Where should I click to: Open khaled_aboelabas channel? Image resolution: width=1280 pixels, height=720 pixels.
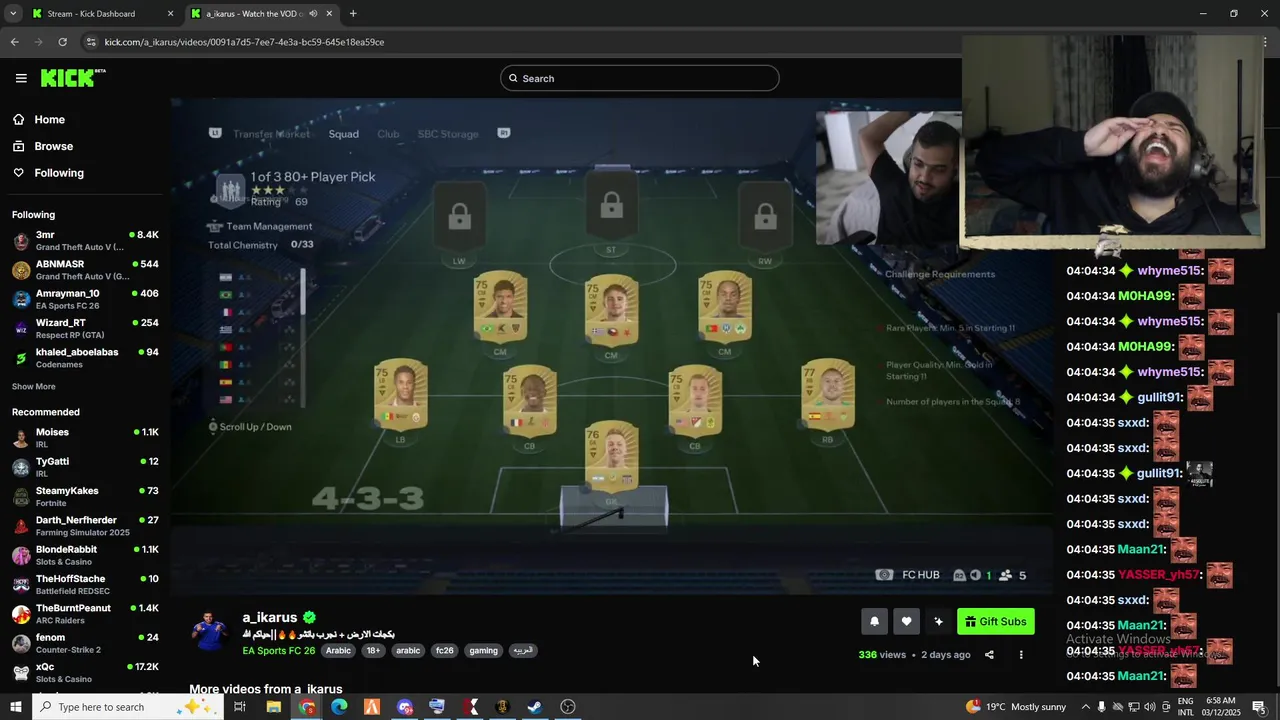click(x=84, y=358)
